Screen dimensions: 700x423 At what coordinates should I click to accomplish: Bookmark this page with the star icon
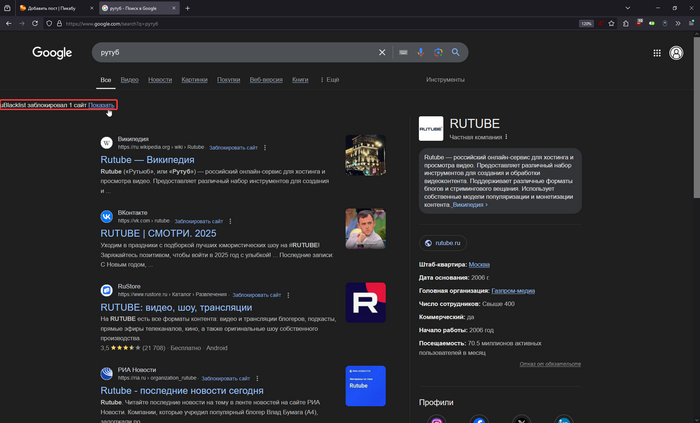pyautogui.click(x=612, y=24)
